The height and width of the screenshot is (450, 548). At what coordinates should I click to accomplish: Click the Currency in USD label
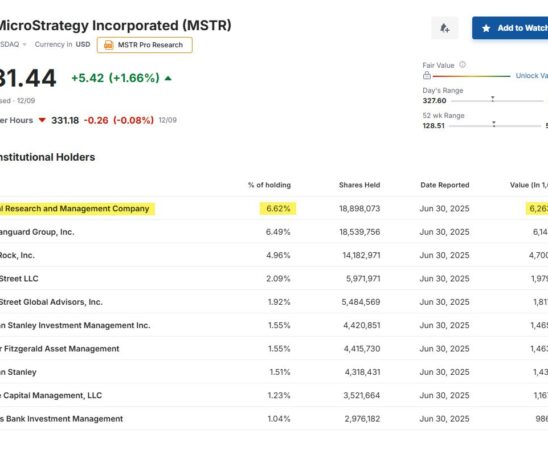(x=63, y=44)
